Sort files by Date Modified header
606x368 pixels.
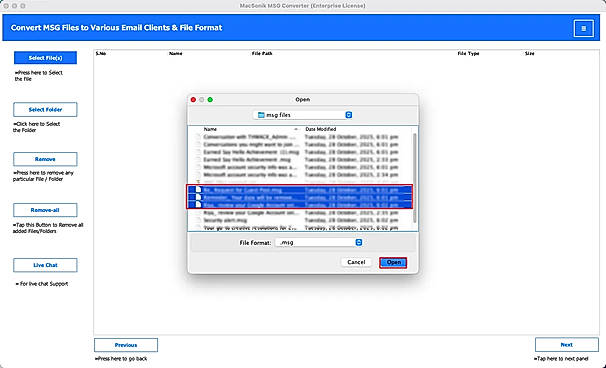click(x=320, y=129)
